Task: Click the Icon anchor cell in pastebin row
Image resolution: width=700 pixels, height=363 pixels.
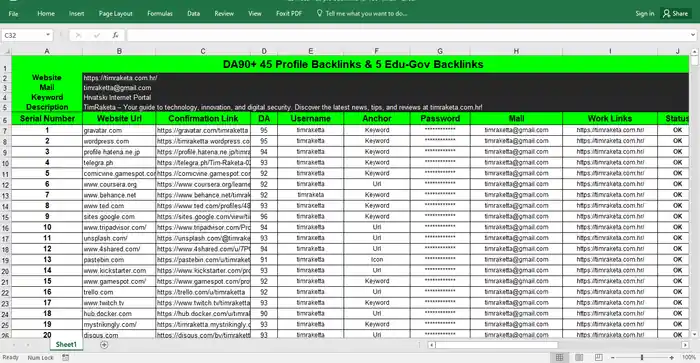Action: (x=377, y=259)
